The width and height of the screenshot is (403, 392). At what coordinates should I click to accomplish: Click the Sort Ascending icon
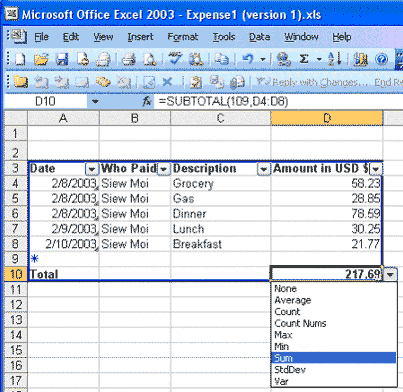pyautogui.click(x=334, y=59)
